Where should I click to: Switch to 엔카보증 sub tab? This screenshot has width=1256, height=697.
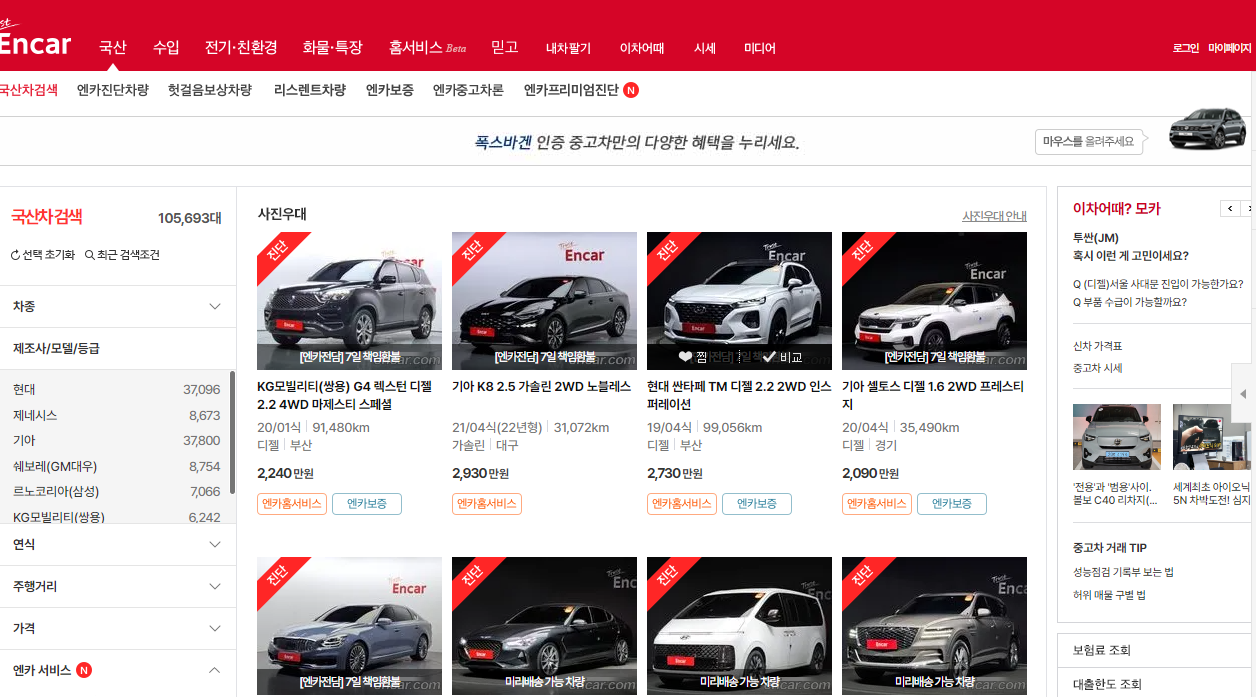tap(390, 90)
